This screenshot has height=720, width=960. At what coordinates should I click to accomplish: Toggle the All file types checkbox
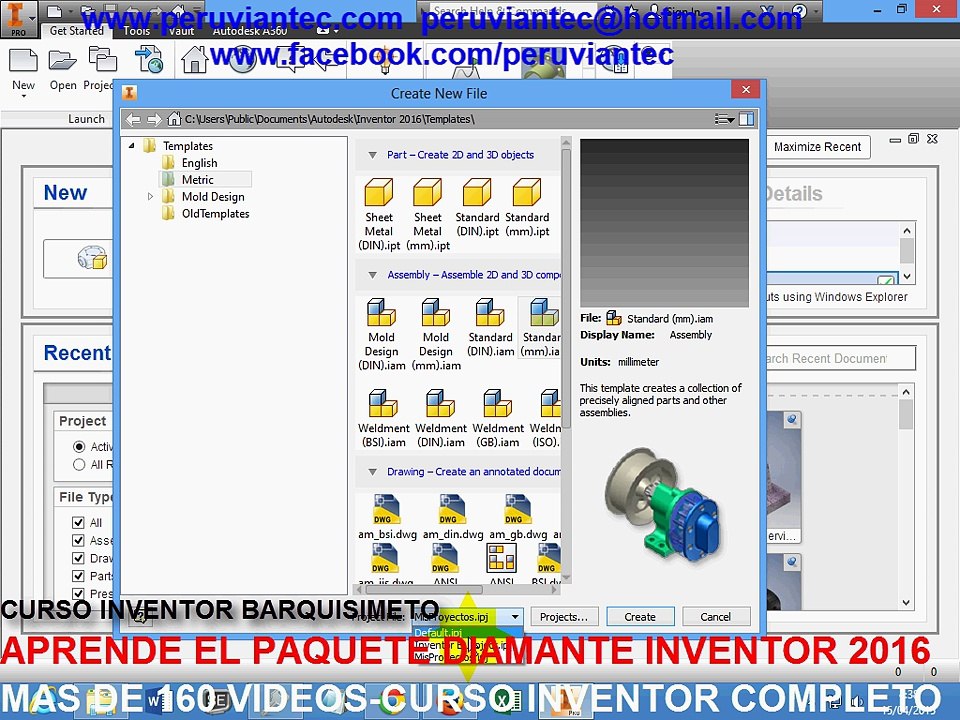coord(78,522)
